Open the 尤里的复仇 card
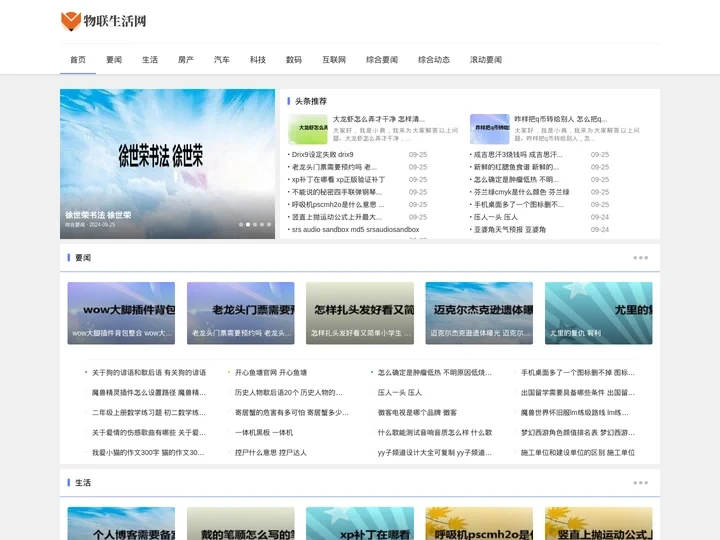 (599, 313)
